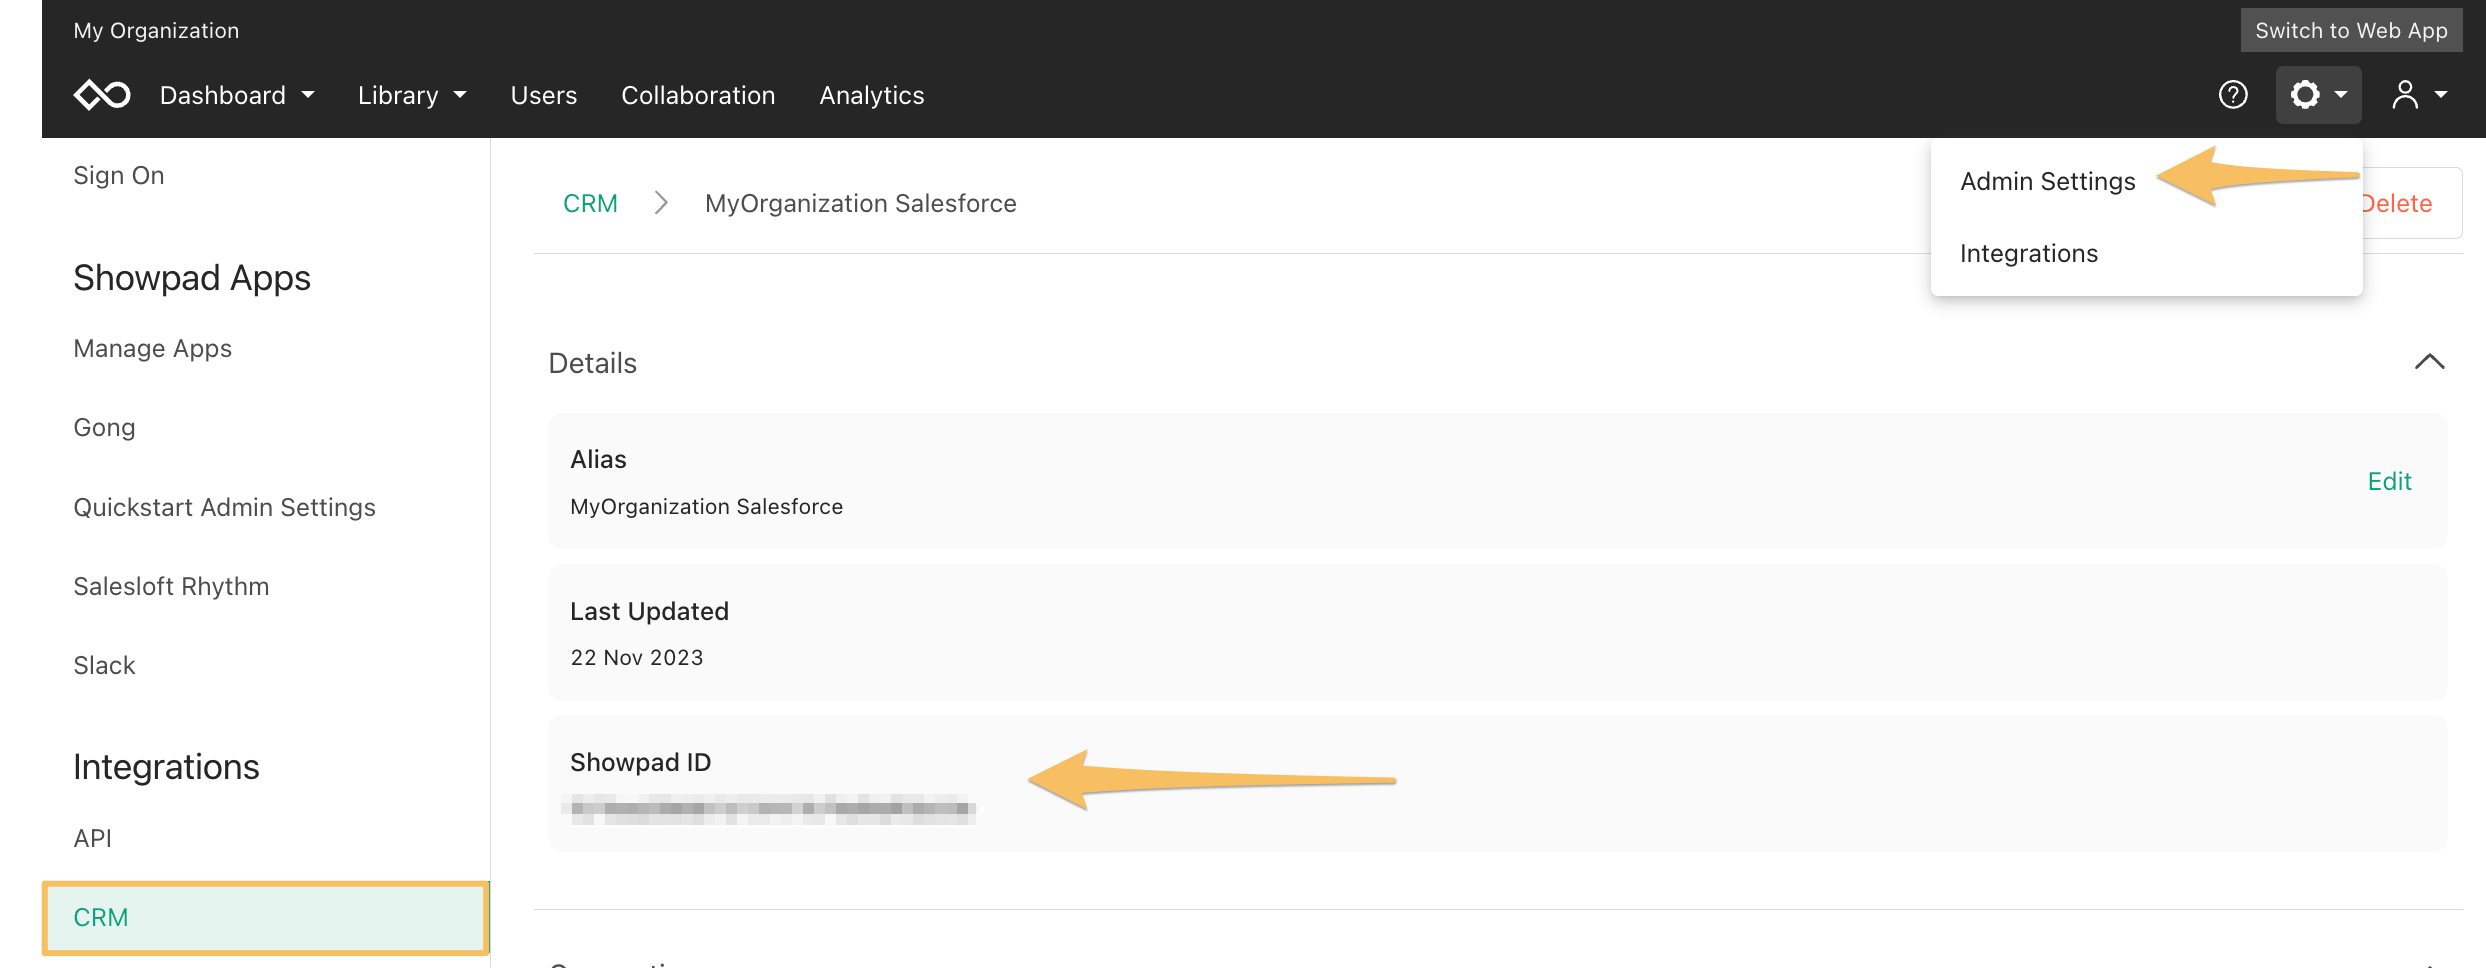Open the help question mark icon
The height and width of the screenshot is (968, 2486).
[x=2233, y=95]
